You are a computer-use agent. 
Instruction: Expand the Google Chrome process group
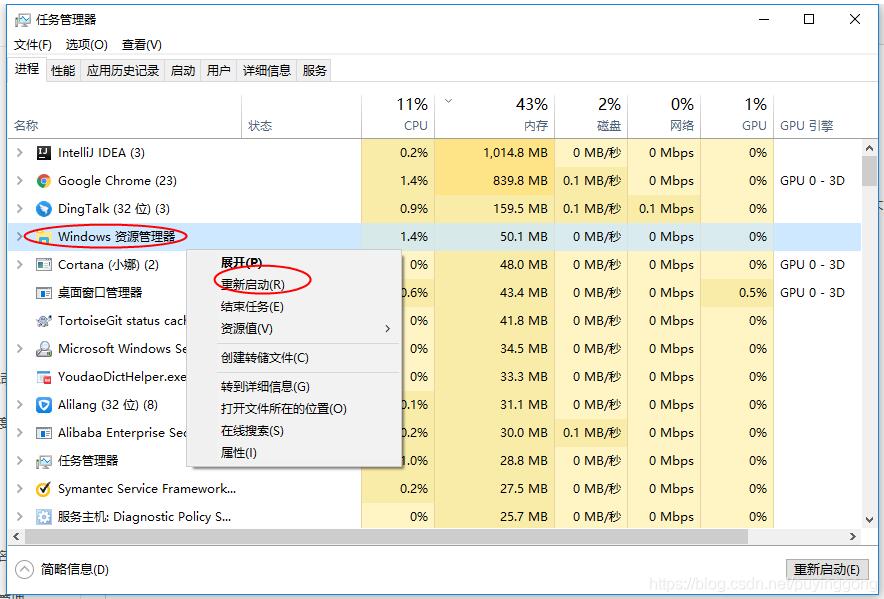pos(18,181)
